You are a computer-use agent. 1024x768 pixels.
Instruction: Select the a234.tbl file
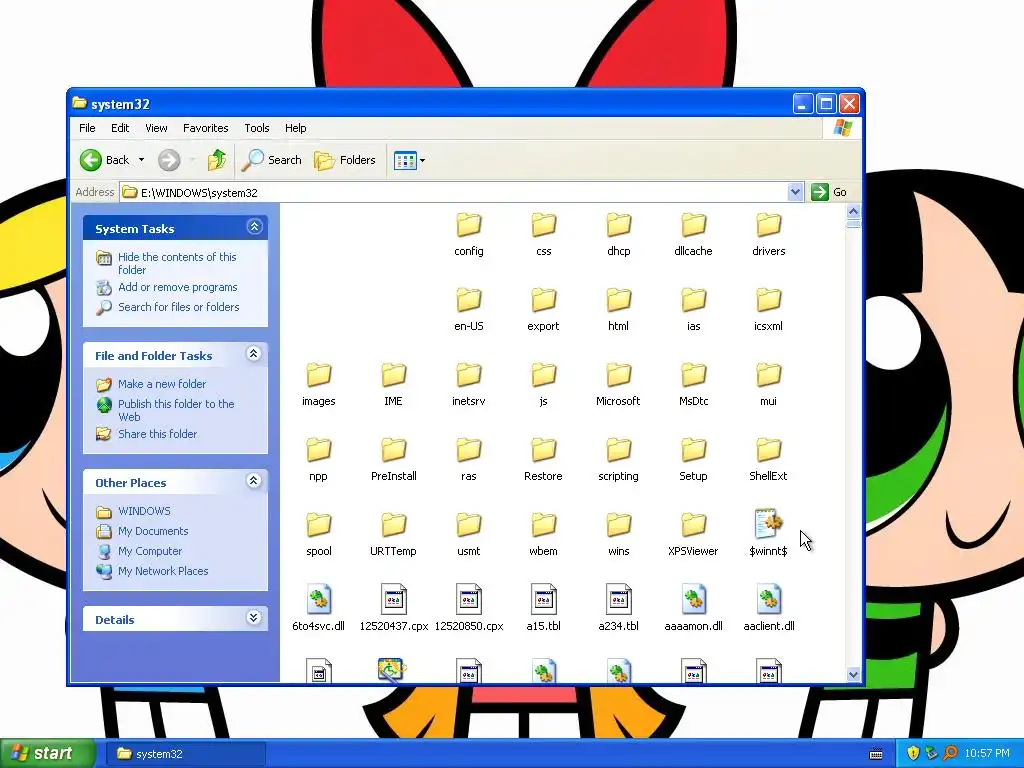coord(618,608)
